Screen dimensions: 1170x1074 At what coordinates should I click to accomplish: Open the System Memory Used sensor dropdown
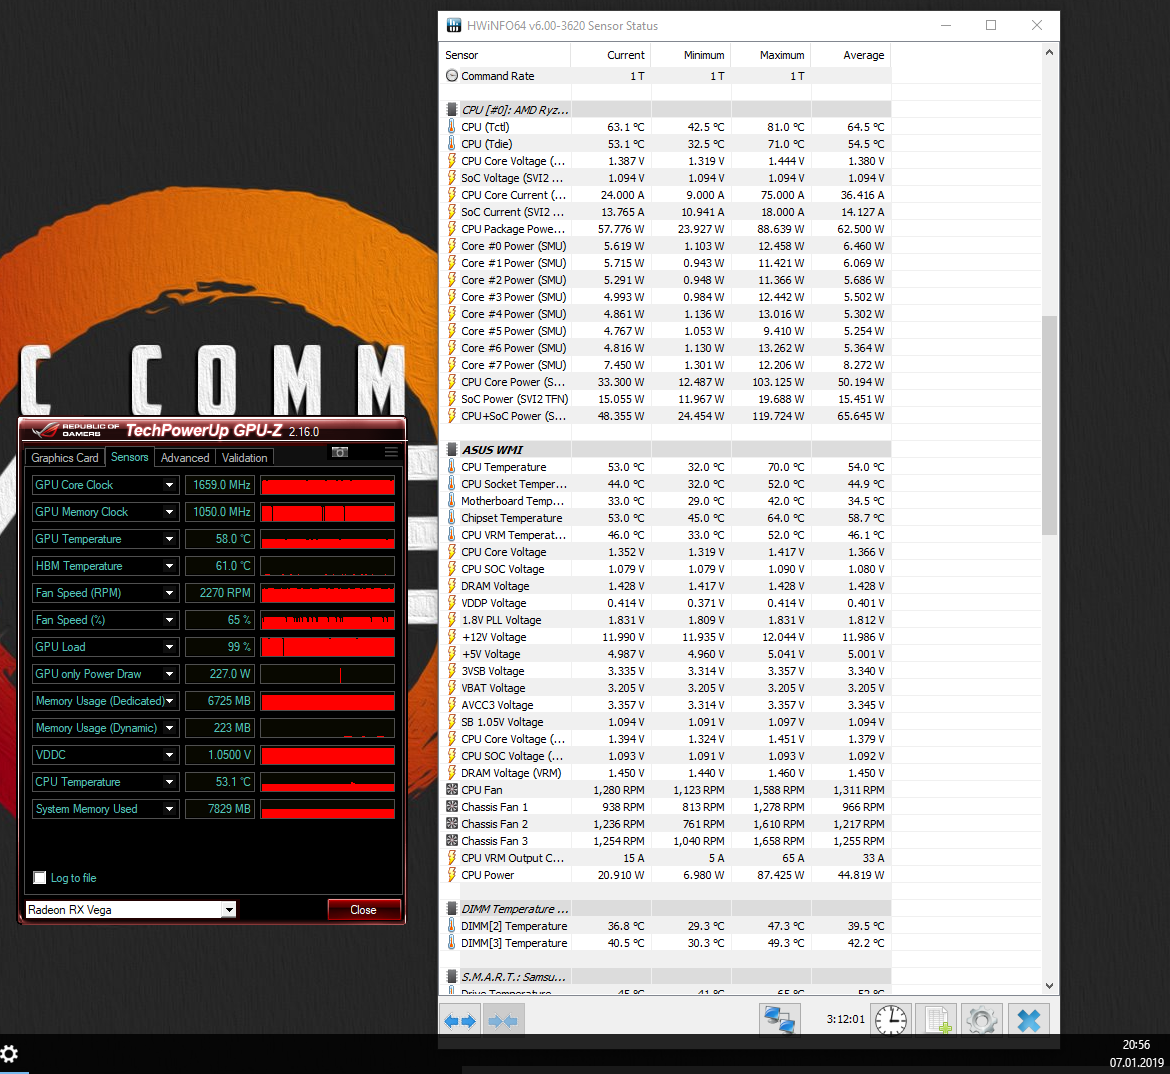(169, 809)
